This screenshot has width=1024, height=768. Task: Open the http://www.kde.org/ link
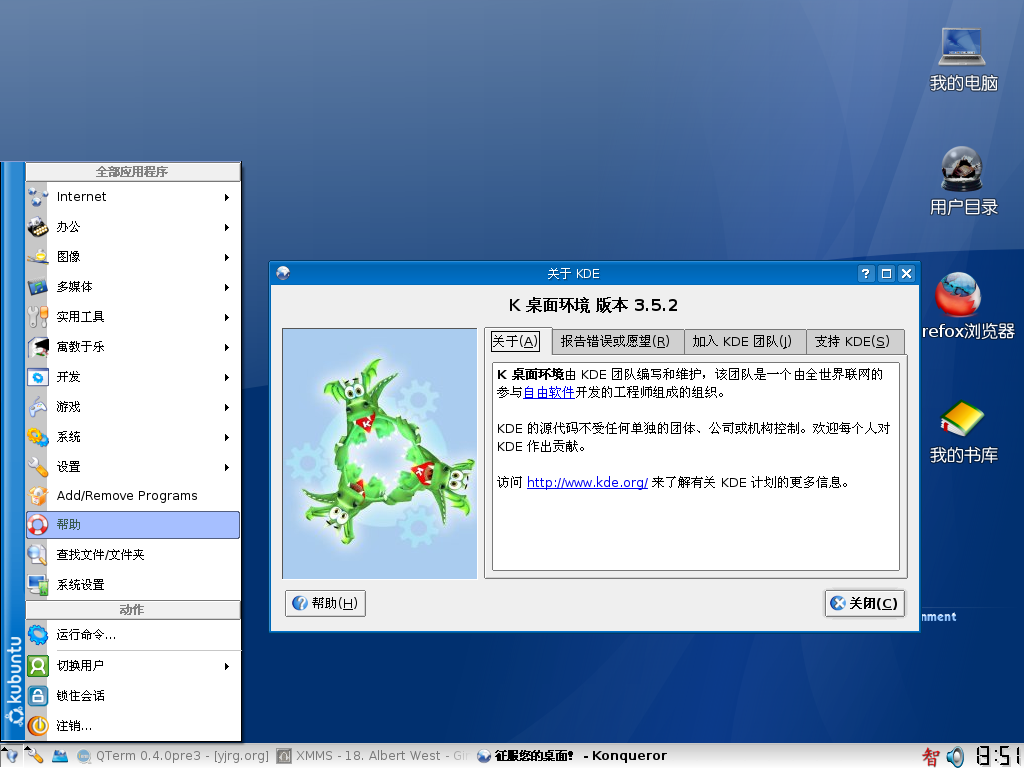(587, 483)
